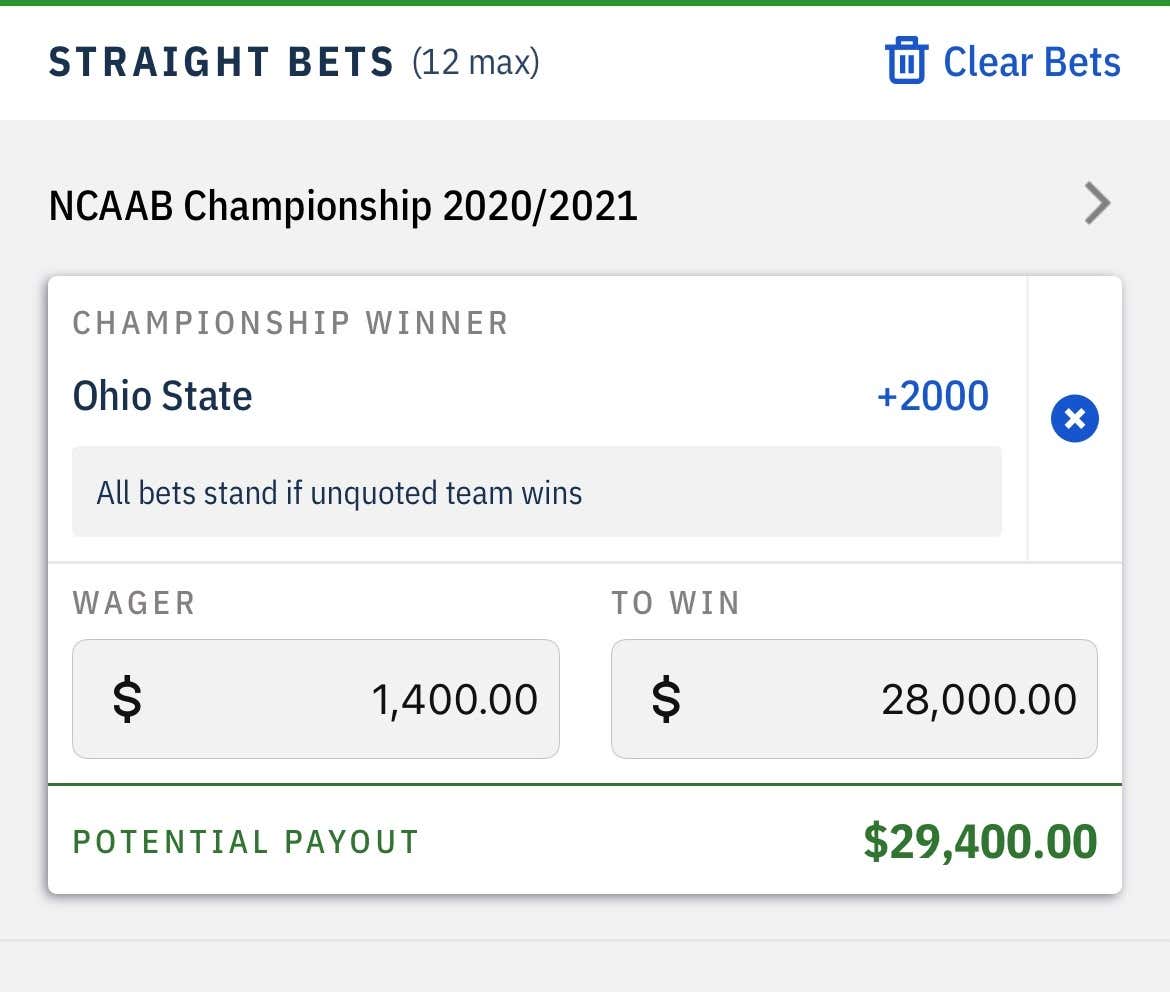Click 1,400.00 wager value text

point(454,699)
